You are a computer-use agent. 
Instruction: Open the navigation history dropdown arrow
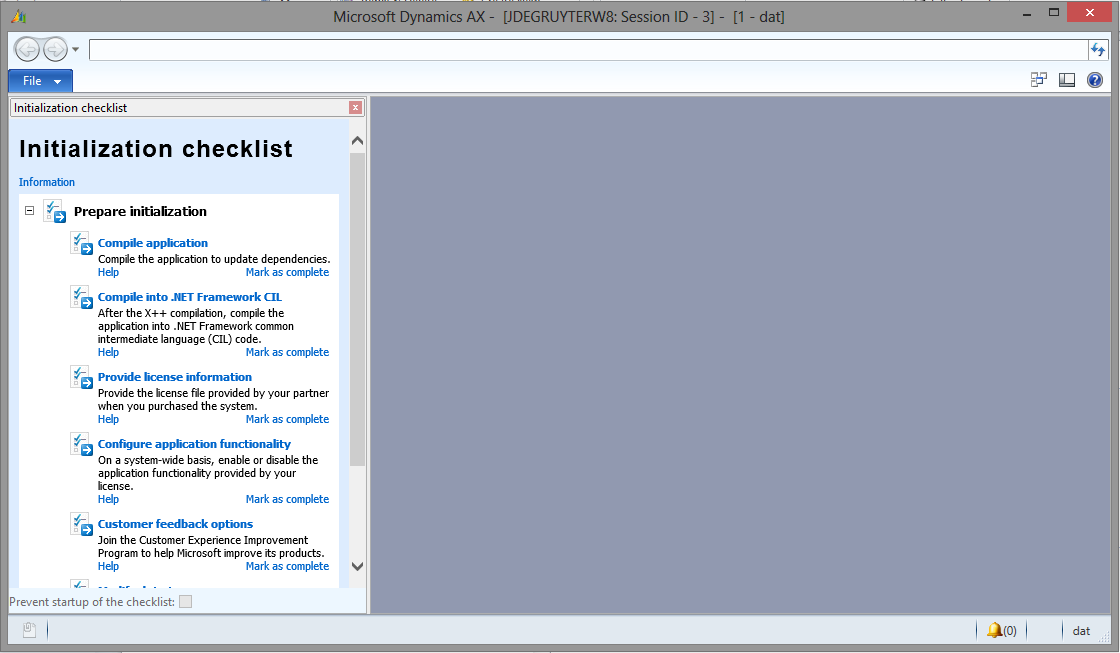point(75,49)
